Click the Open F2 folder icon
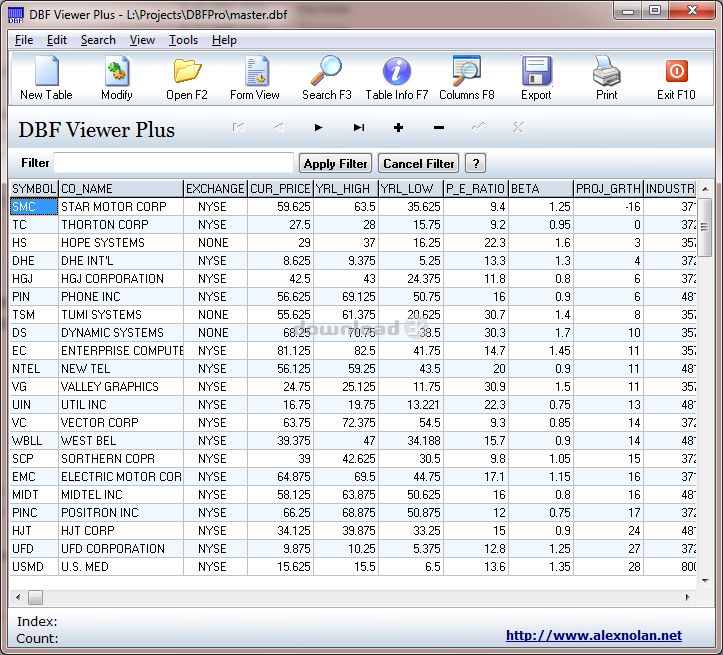 click(187, 71)
